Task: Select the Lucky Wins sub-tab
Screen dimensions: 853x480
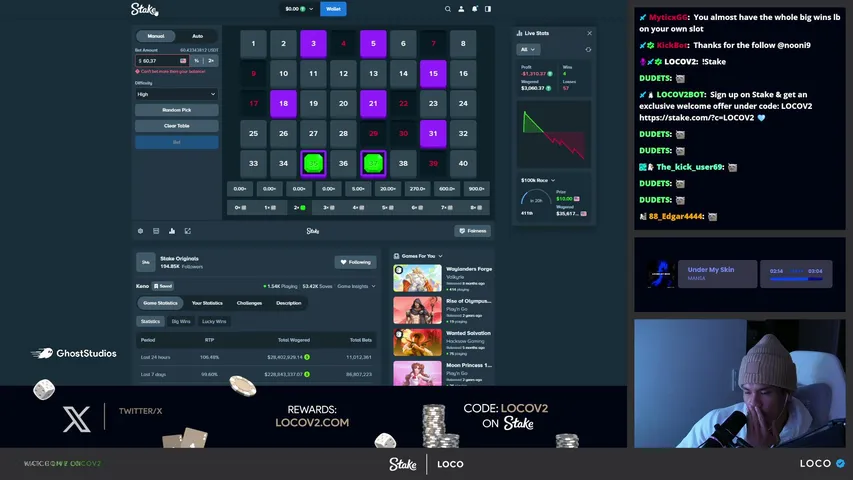Action: [214, 322]
